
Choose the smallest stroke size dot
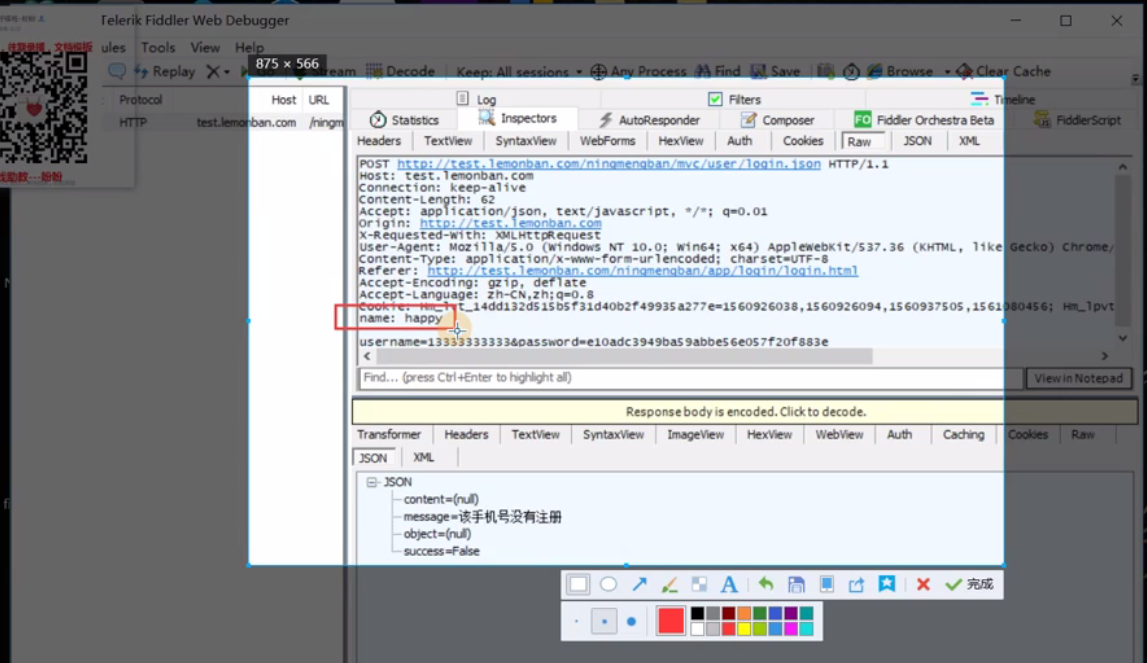click(x=576, y=621)
